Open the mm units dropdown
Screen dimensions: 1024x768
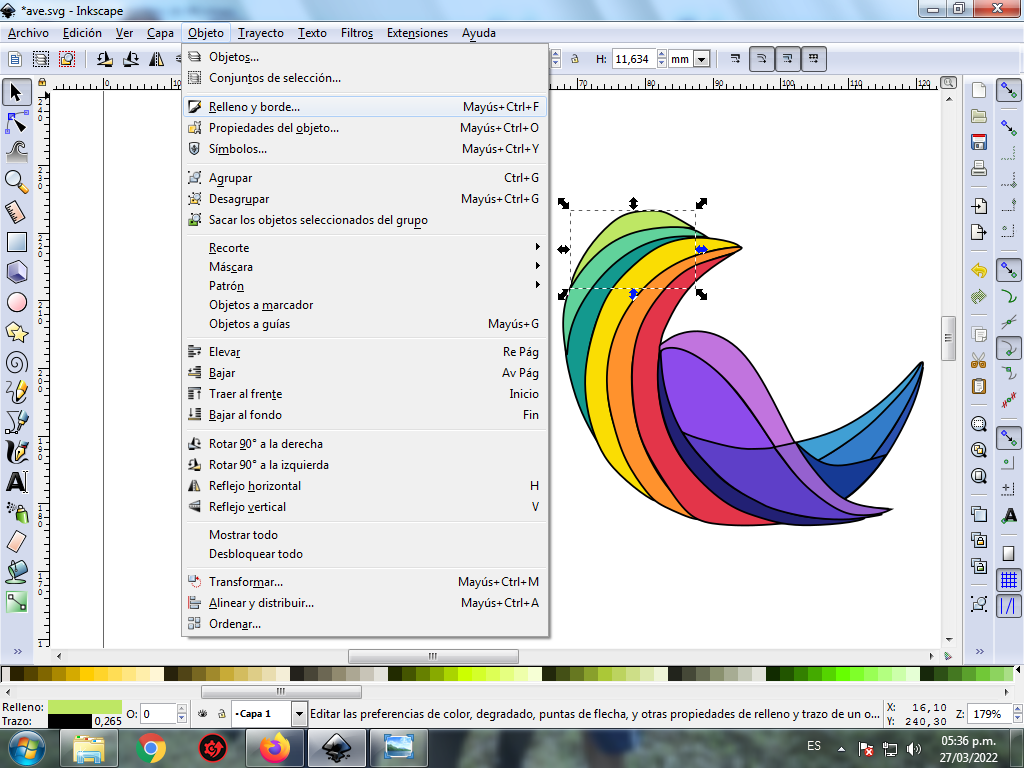(689, 60)
